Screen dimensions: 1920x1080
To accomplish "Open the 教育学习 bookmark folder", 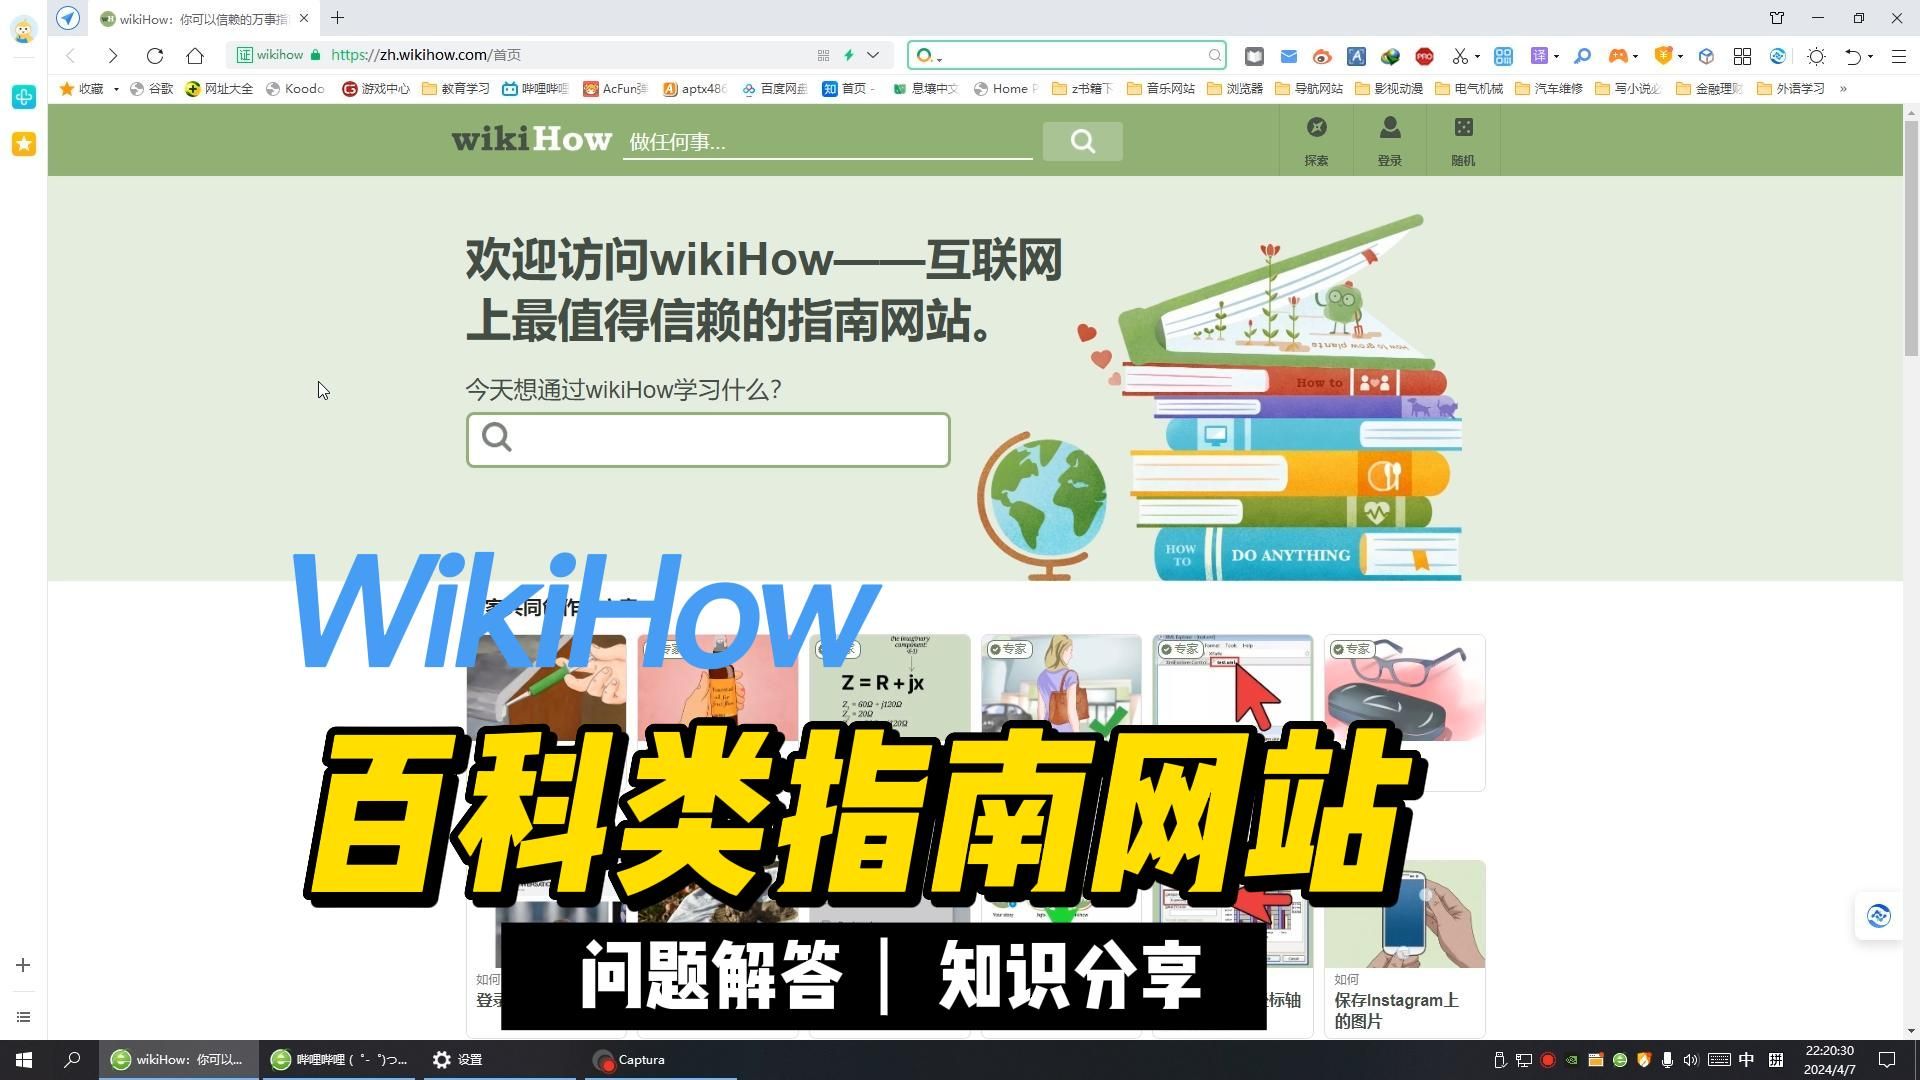I will [x=456, y=89].
